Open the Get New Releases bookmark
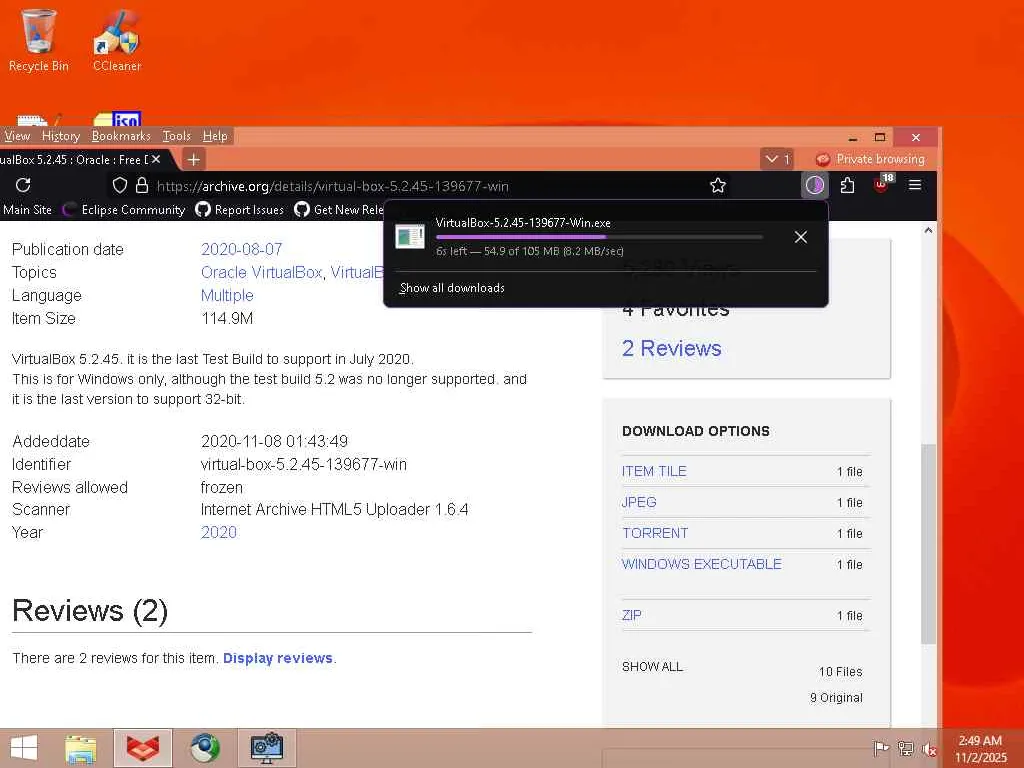Viewport: 1024px width, 768px height. pyautogui.click(x=339, y=210)
